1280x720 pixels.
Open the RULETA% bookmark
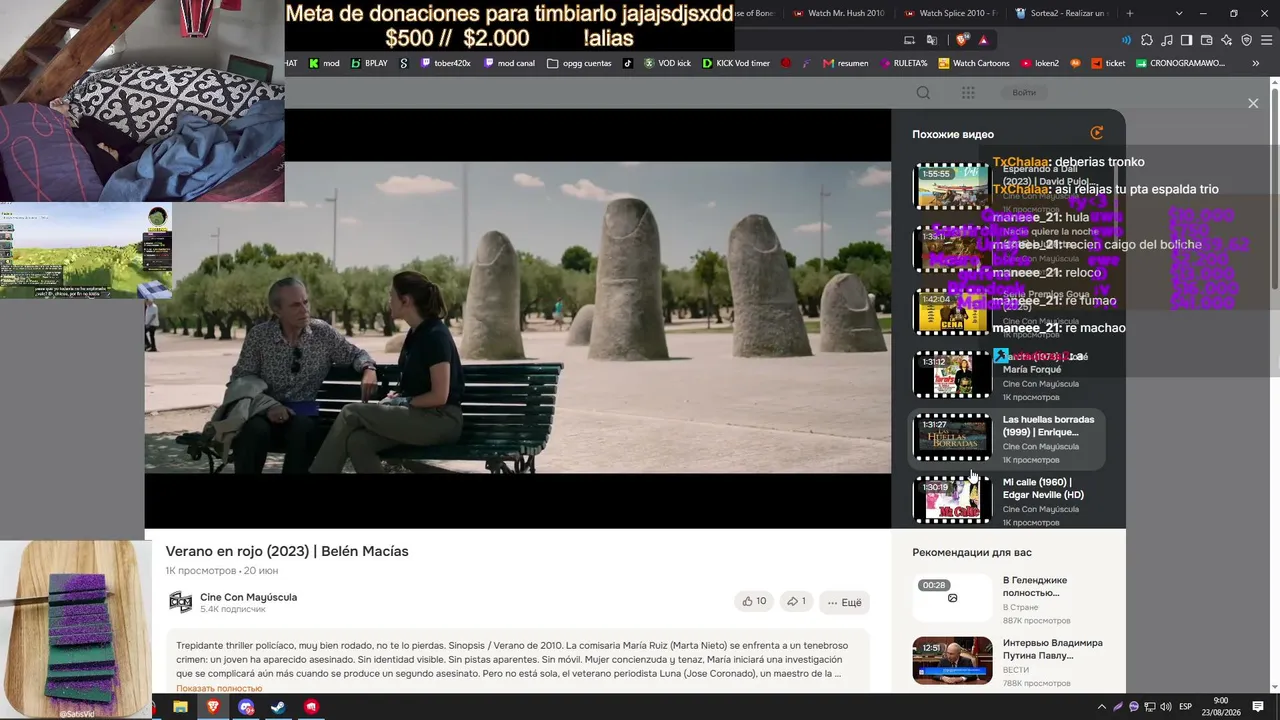903,63
